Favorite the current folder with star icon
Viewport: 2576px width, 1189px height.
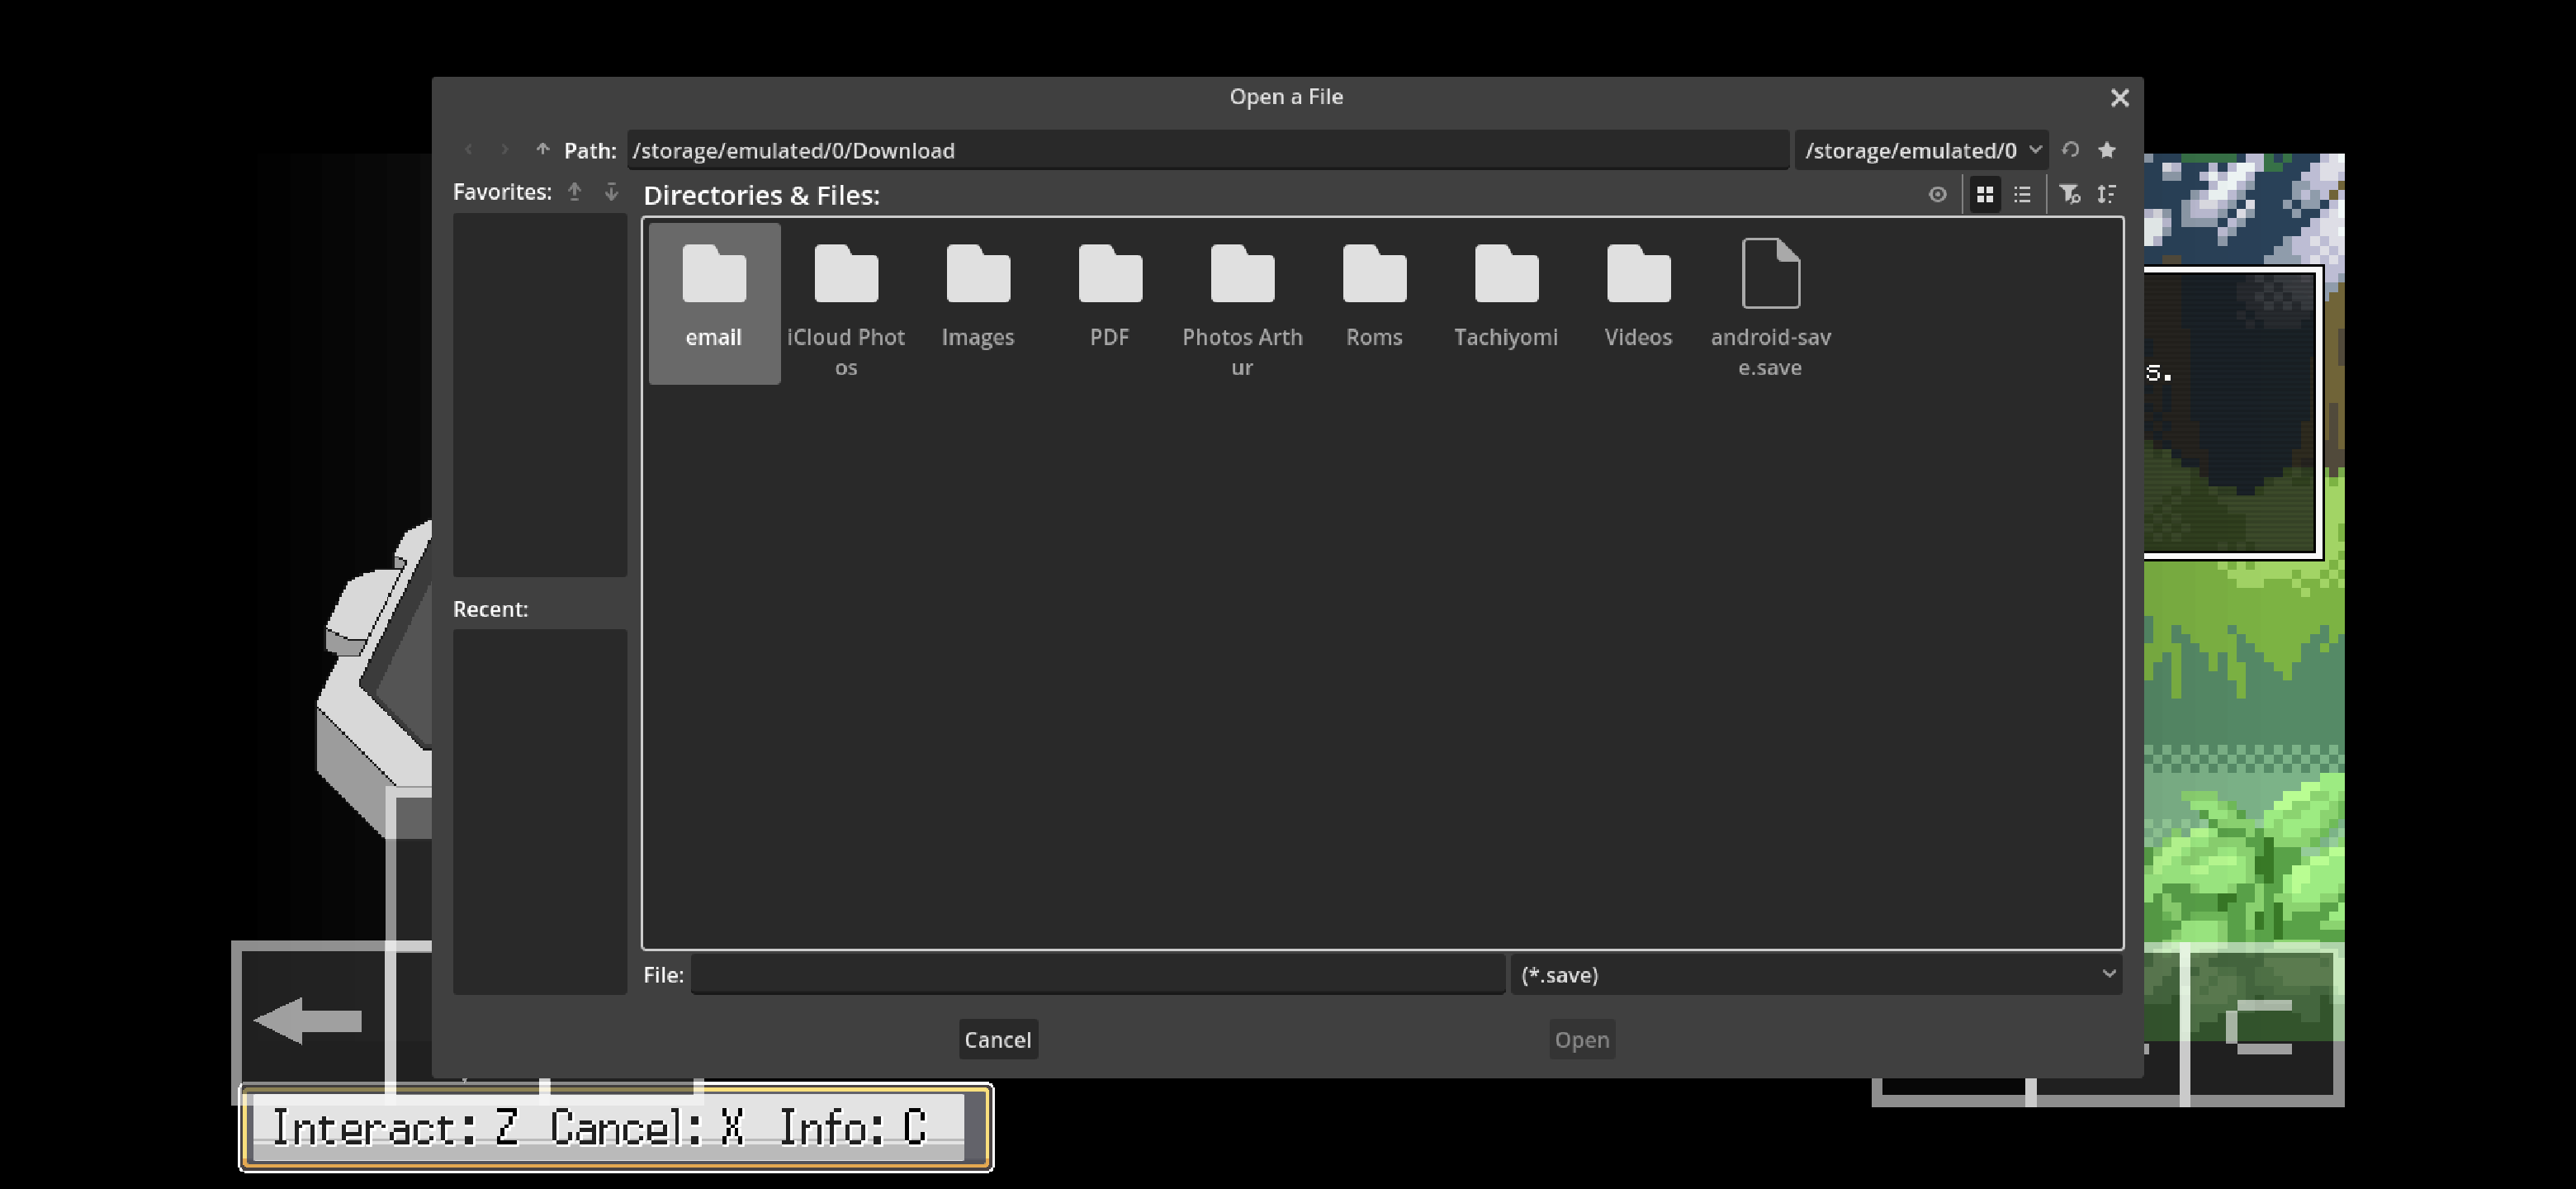(2107, 150)
